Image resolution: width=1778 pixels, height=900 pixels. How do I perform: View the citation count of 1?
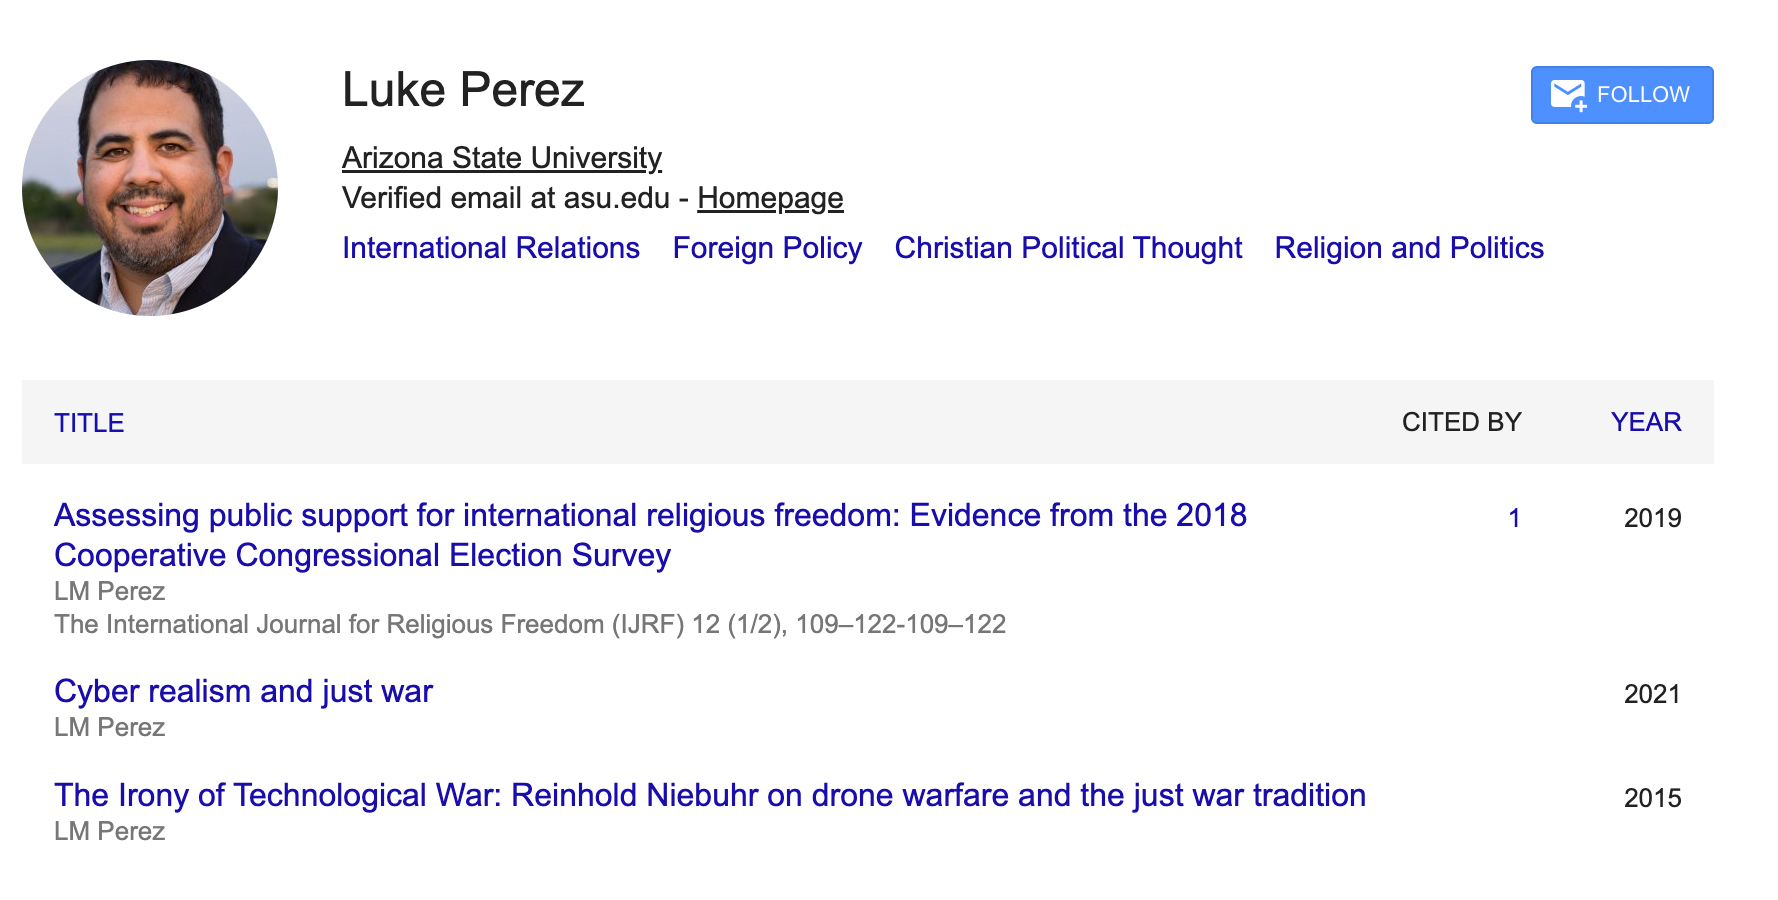point(1514,518)
